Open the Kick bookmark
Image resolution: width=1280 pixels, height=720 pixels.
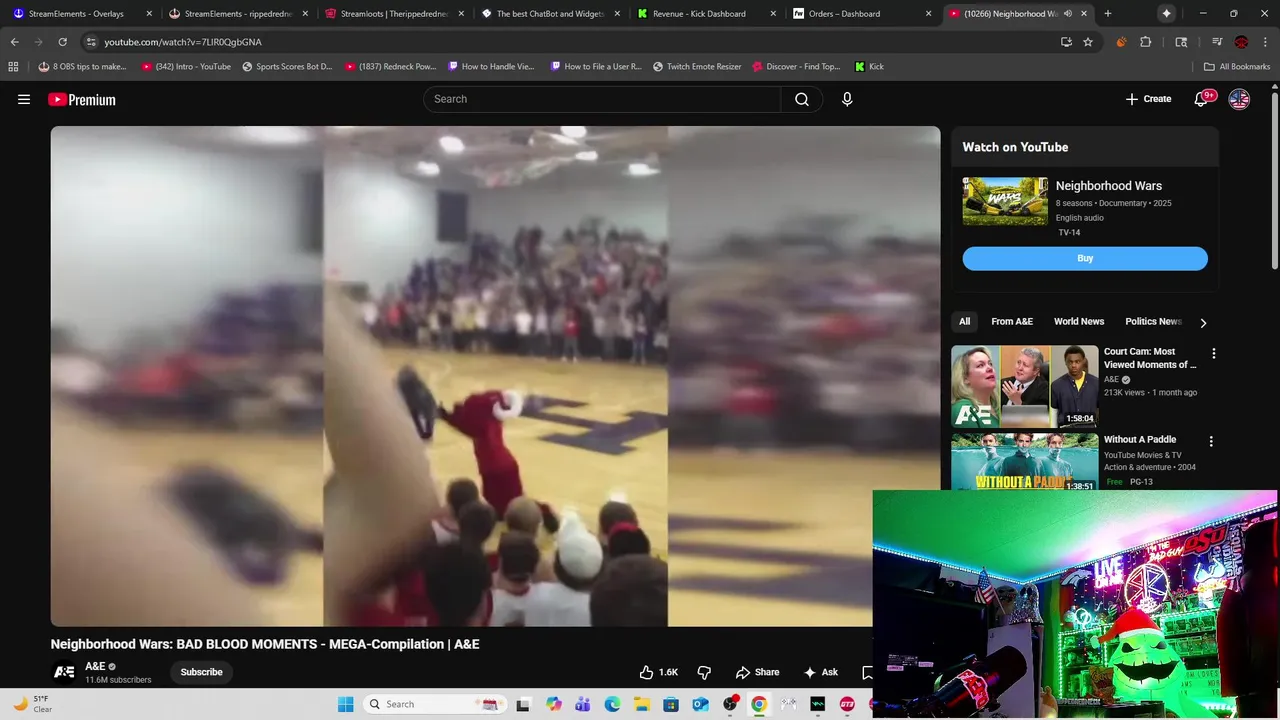click(869, 66)
